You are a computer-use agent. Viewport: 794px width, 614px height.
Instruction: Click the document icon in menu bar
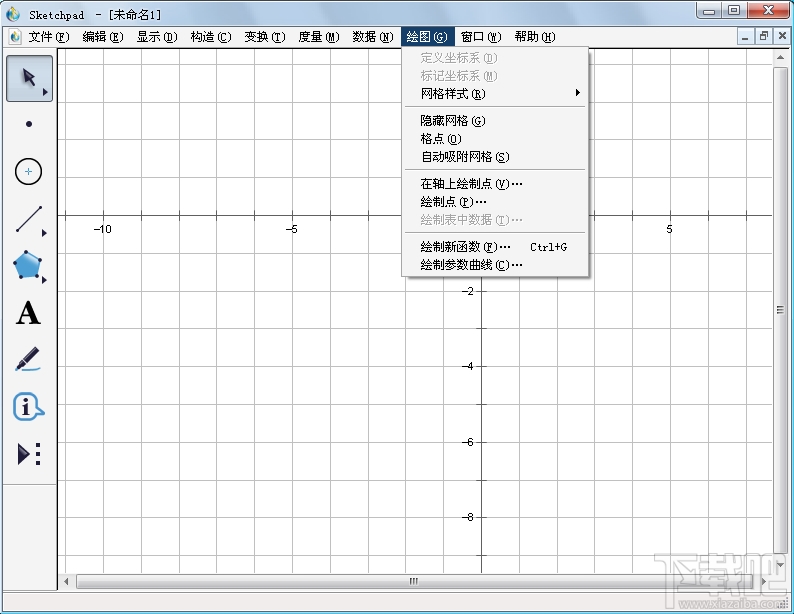click(x=15, y=36)
